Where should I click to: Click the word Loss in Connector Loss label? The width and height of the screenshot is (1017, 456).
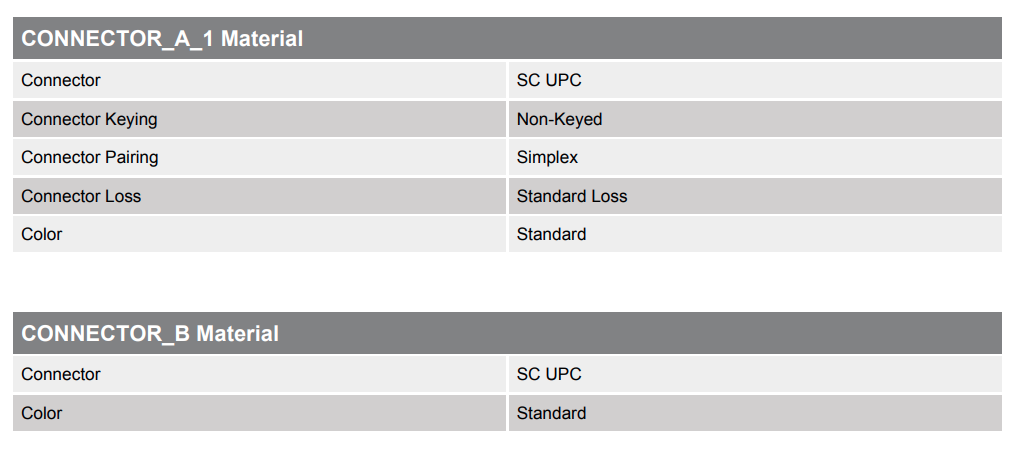pyautogui.click(x=123, y=196)
